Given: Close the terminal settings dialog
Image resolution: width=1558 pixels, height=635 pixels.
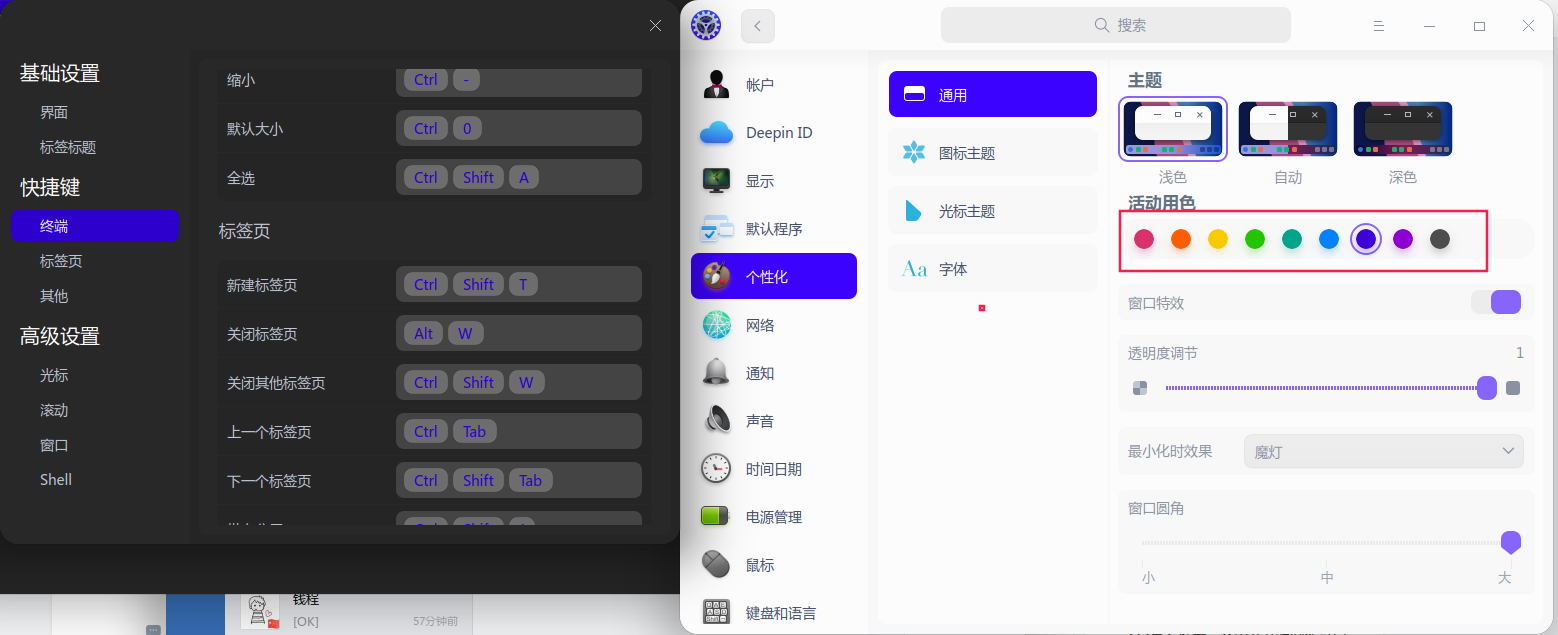Looking at the screenshot, I should (655, 26).
